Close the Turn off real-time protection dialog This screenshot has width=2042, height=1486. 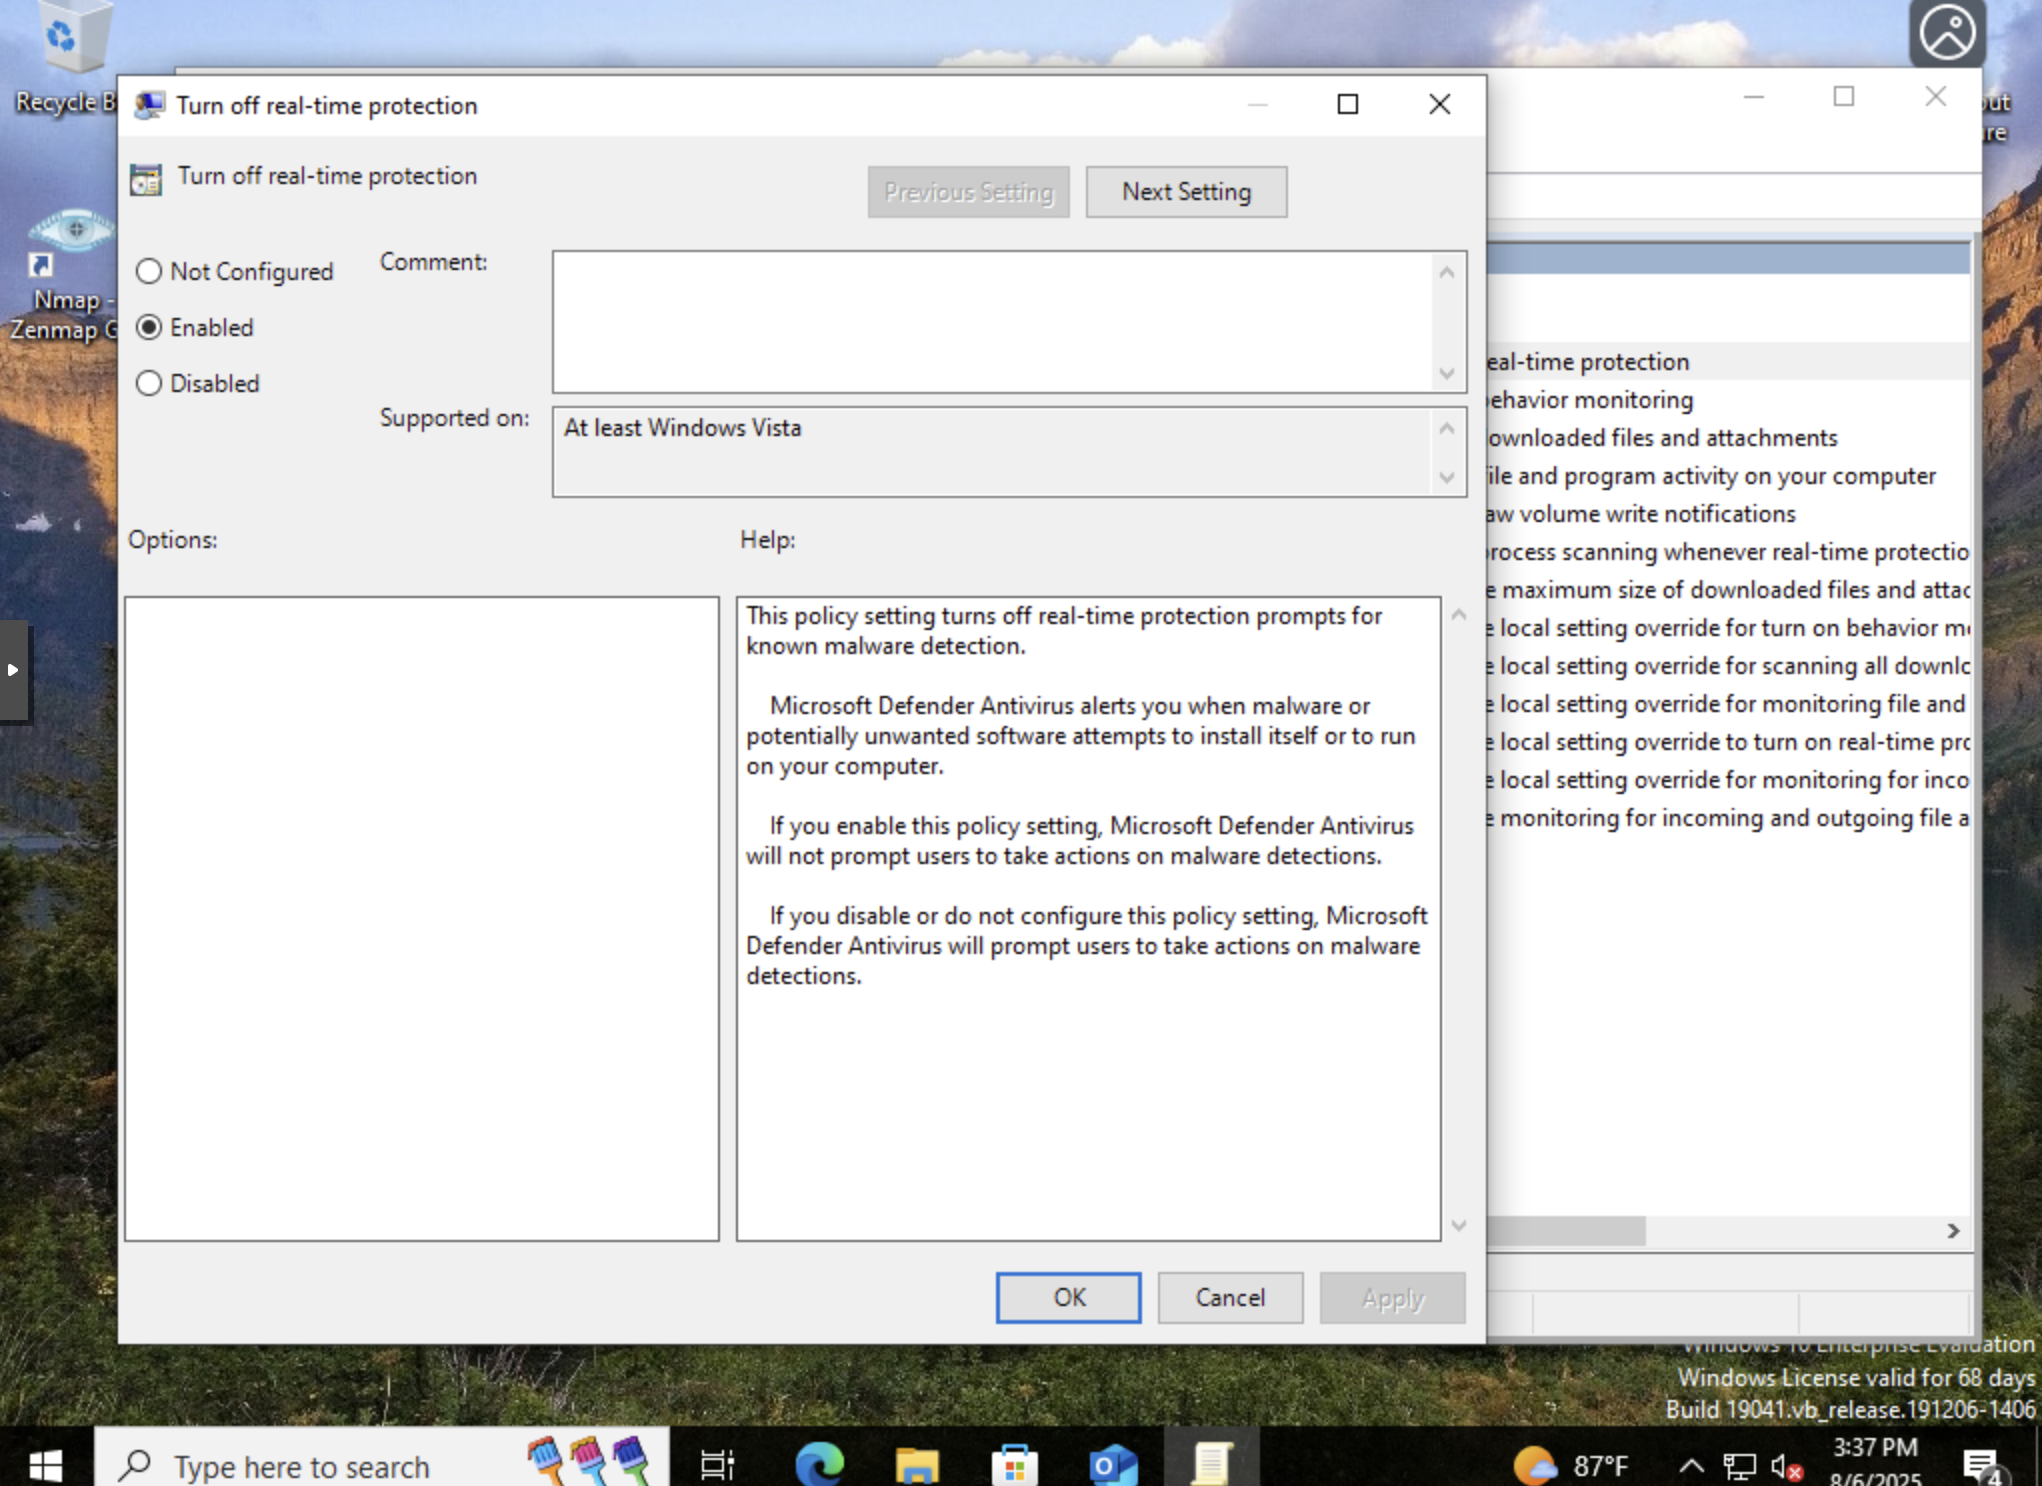tap(1439, 104)
